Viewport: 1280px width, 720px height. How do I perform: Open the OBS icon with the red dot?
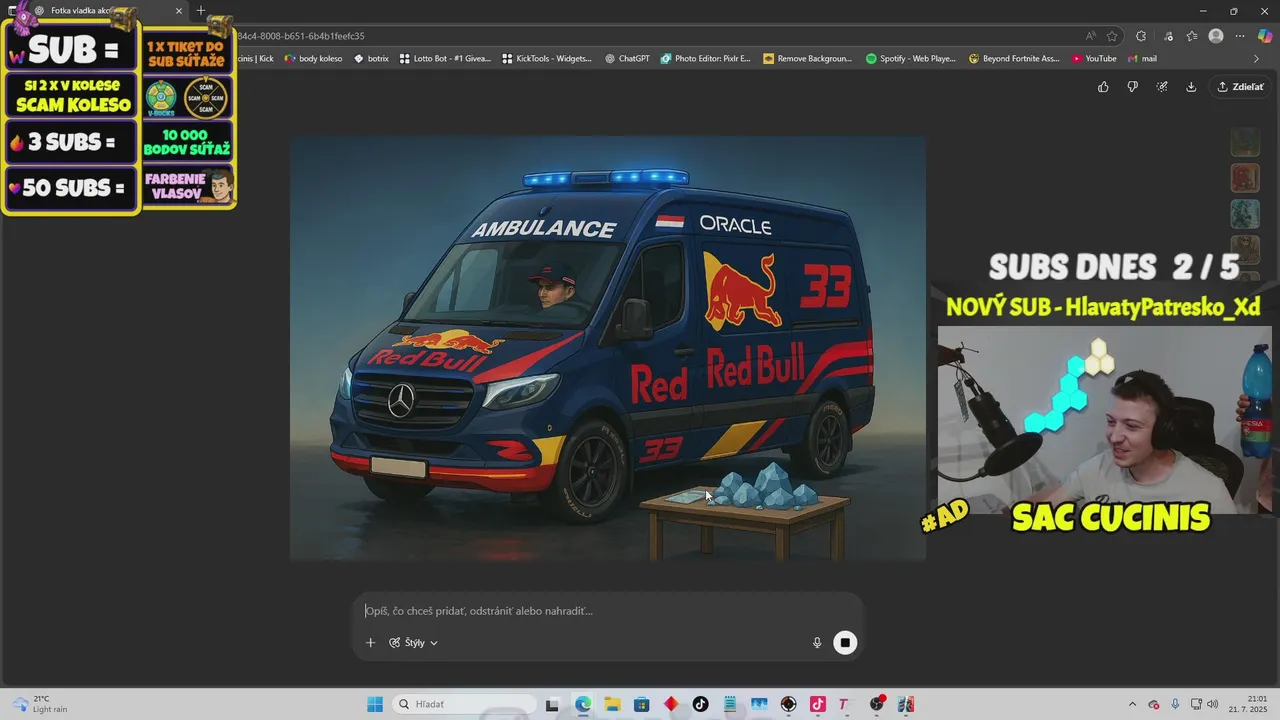click(x=877, y=704)
